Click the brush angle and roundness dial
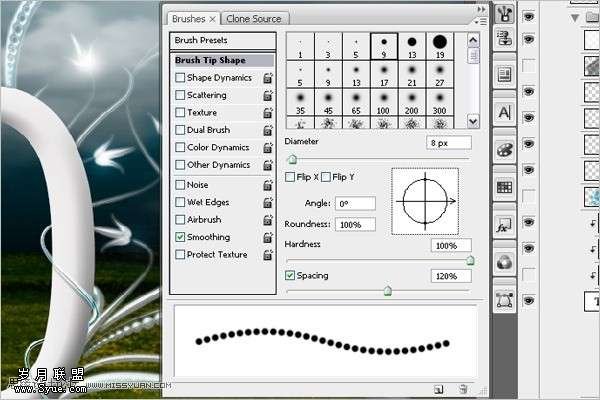This screenshot has width=600, height=400. [425, 201]
